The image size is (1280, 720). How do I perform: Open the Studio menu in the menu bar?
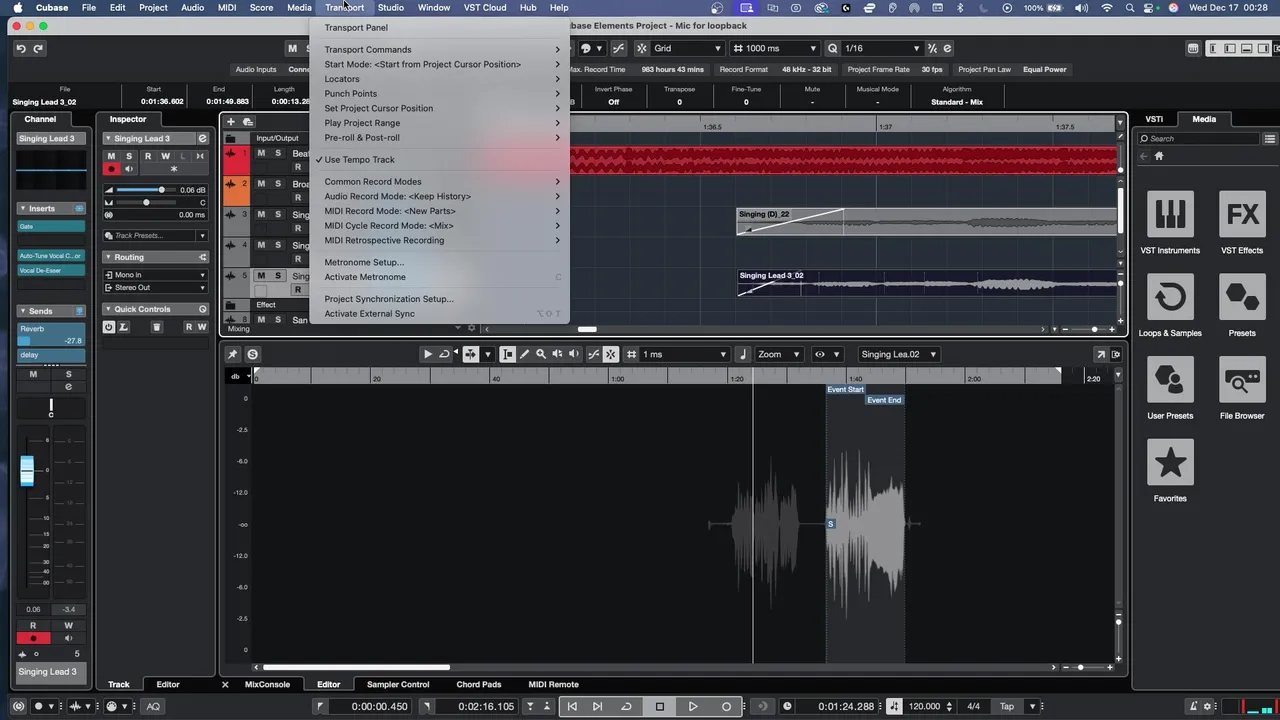[x=390, y=7]
